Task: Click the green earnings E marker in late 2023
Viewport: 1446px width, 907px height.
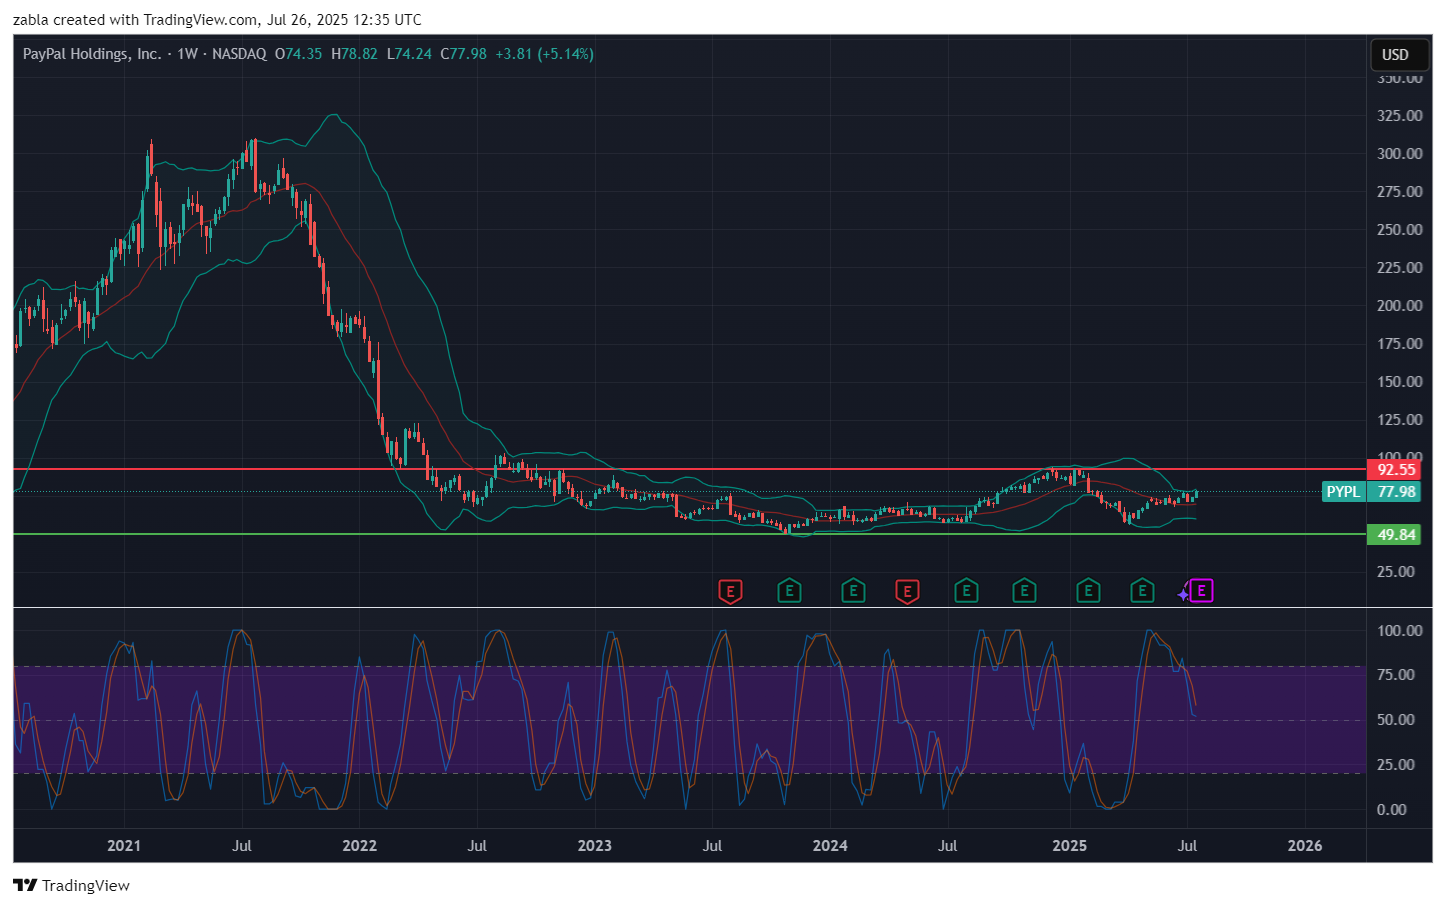Action: coord(789,591)
